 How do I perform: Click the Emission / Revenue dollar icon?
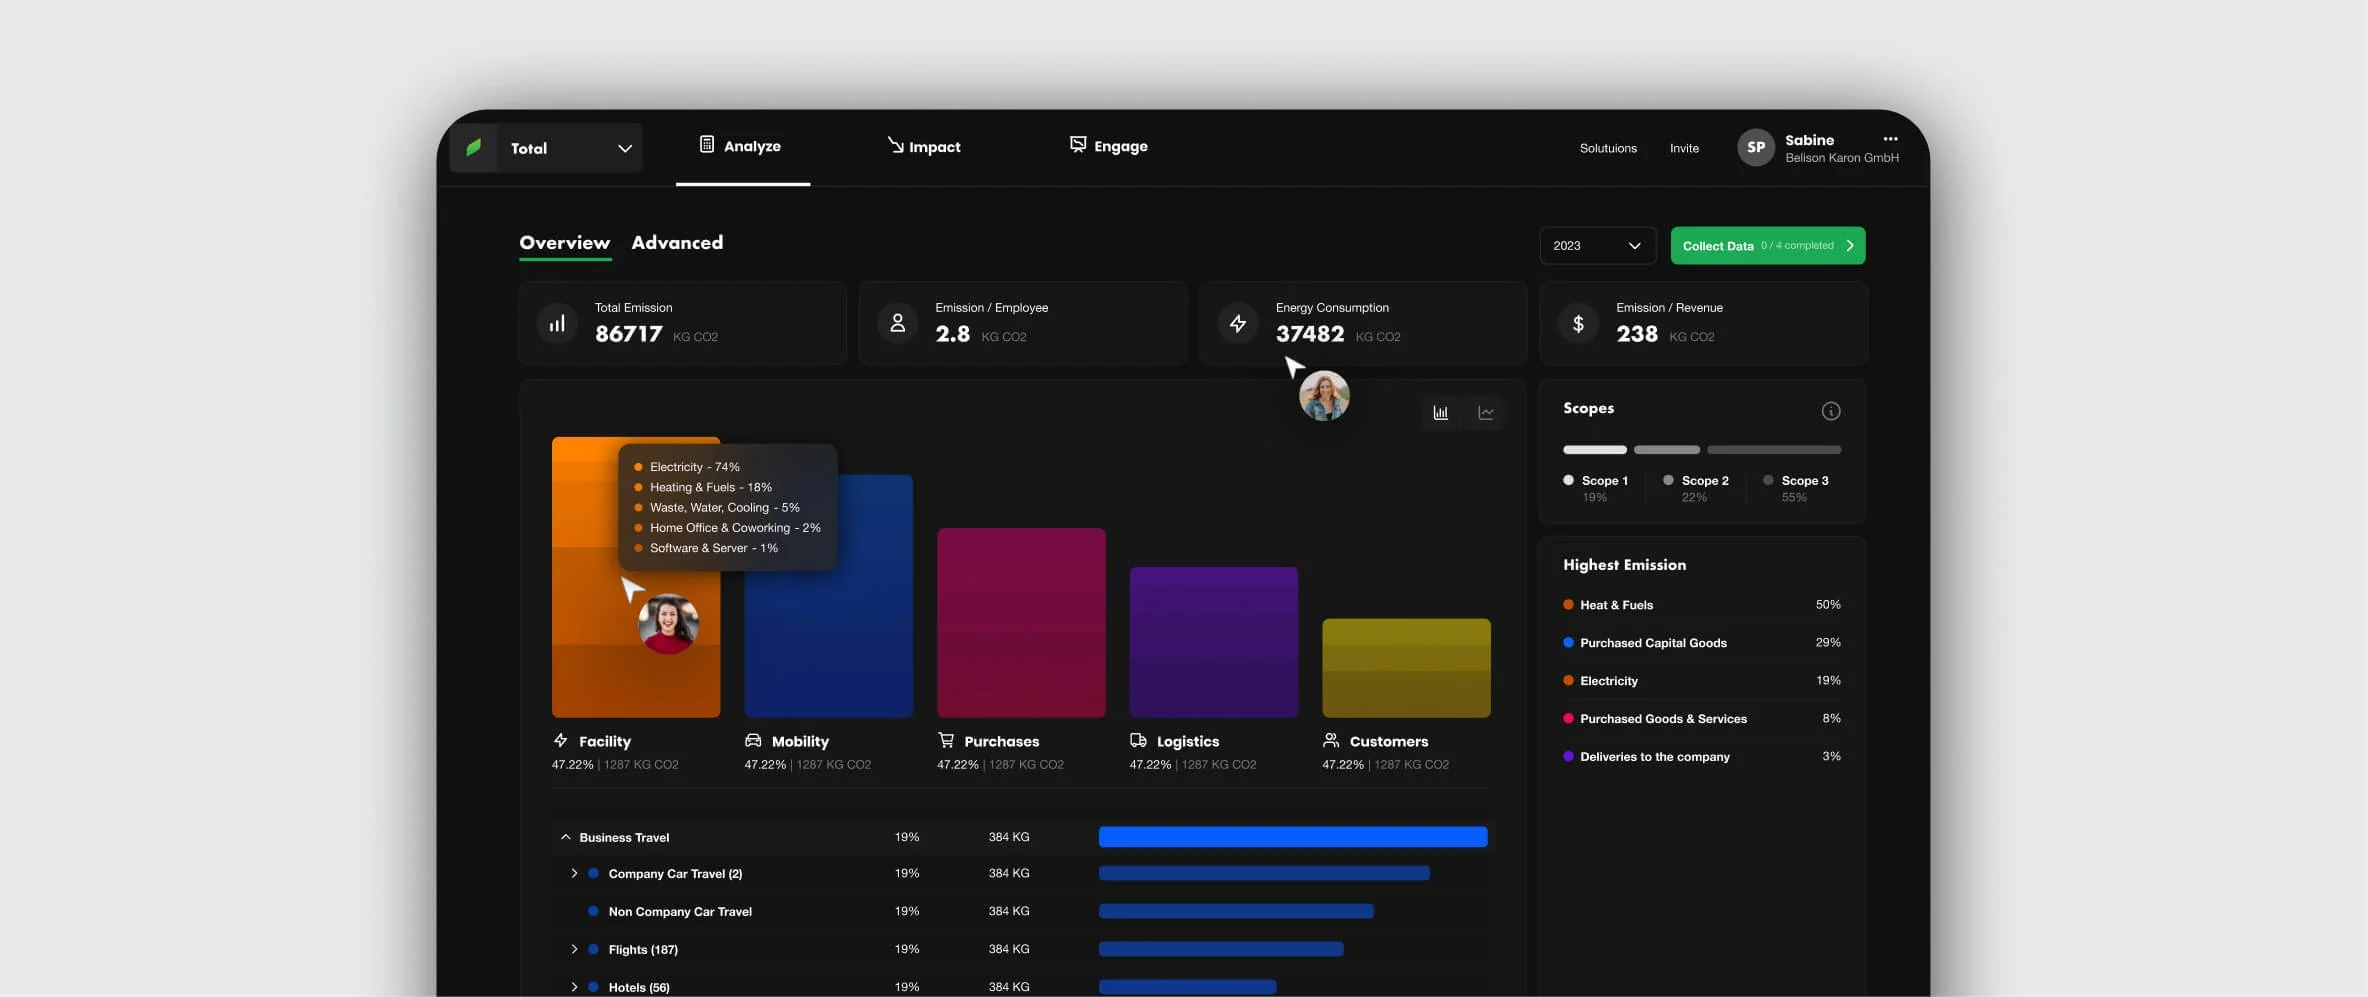point(1578,323)
